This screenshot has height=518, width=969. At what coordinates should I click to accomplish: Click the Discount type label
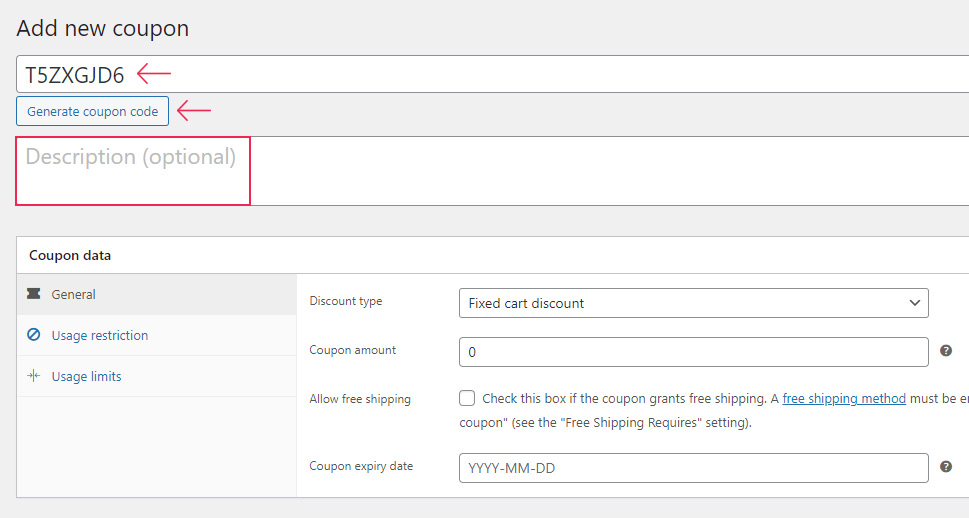click(346, 301)
